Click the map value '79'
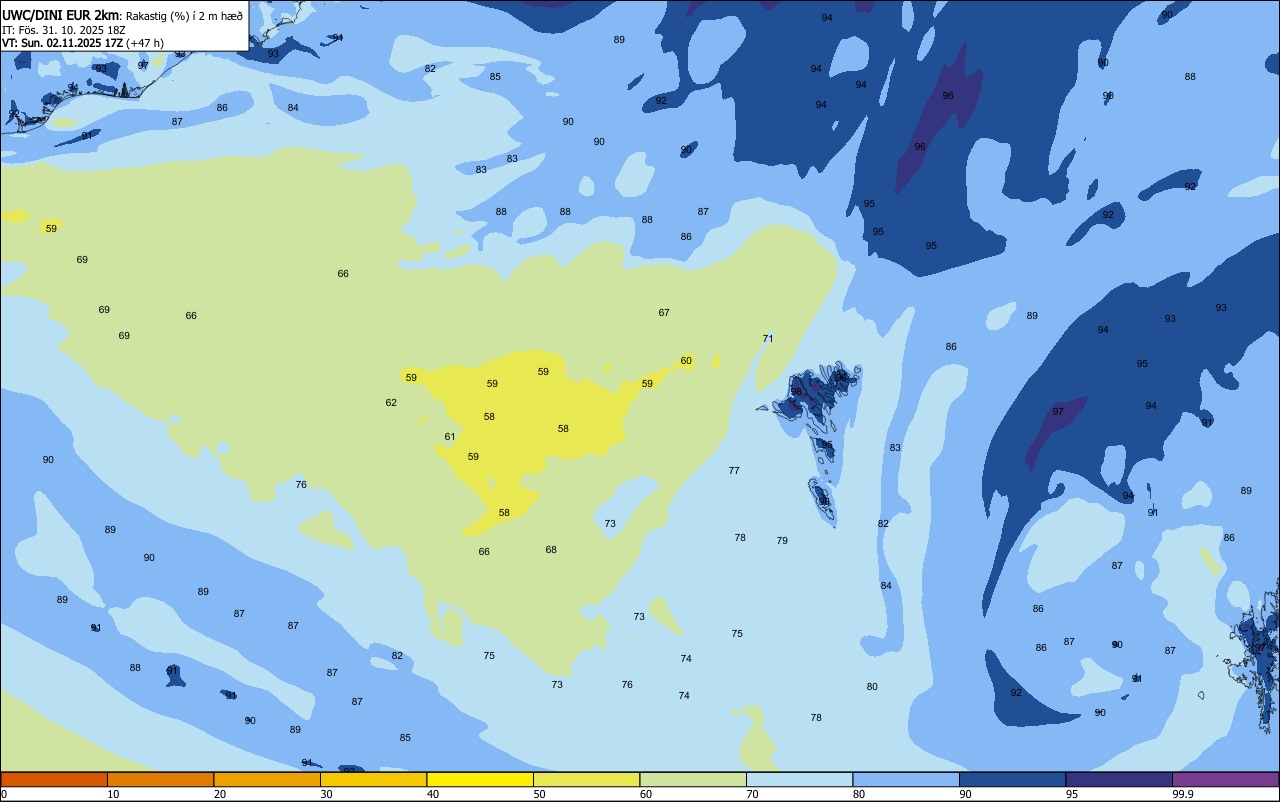The image size is (1280, 802). [x=782, y=541]
